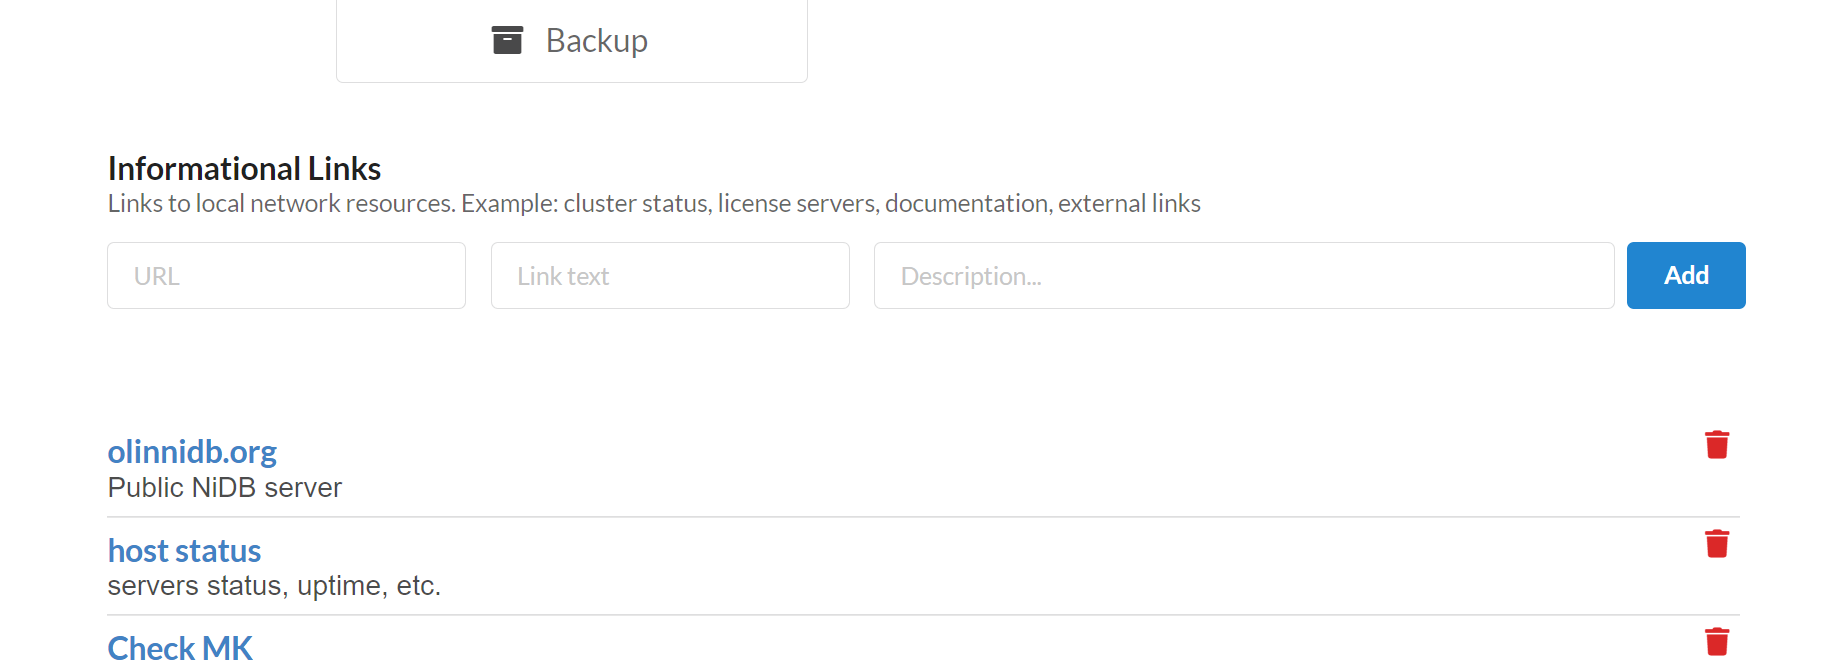Follow the host status link
The image size is (1846, 660).
(x=184, y=551)
